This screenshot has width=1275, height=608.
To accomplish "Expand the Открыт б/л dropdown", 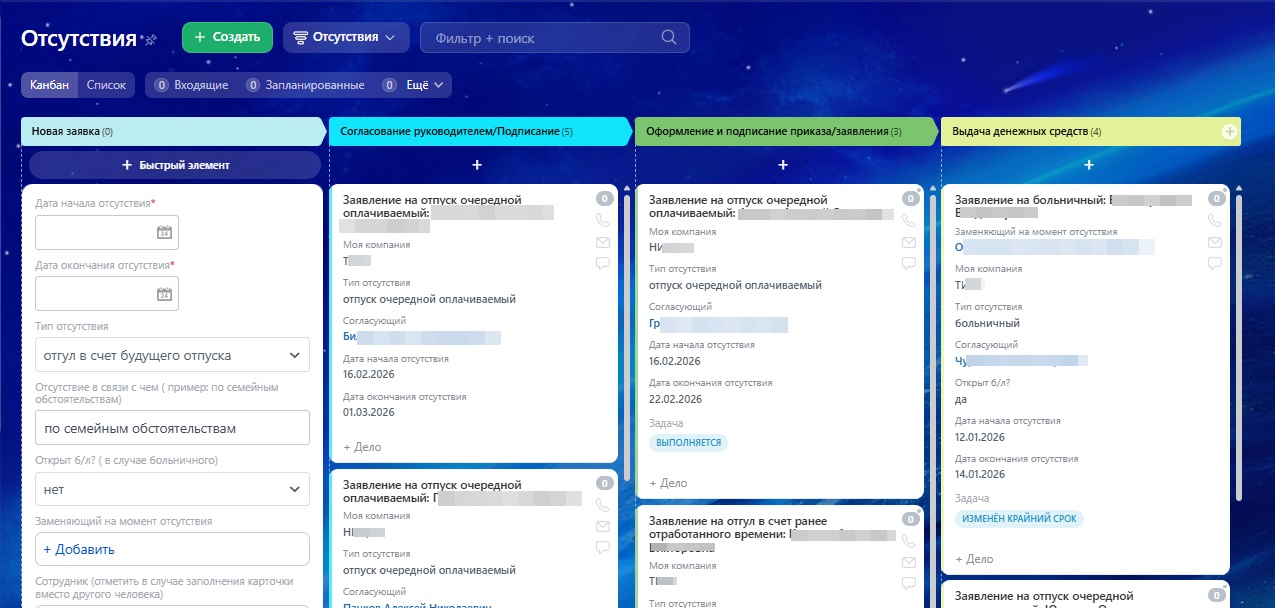I will [x=171, y=490].
